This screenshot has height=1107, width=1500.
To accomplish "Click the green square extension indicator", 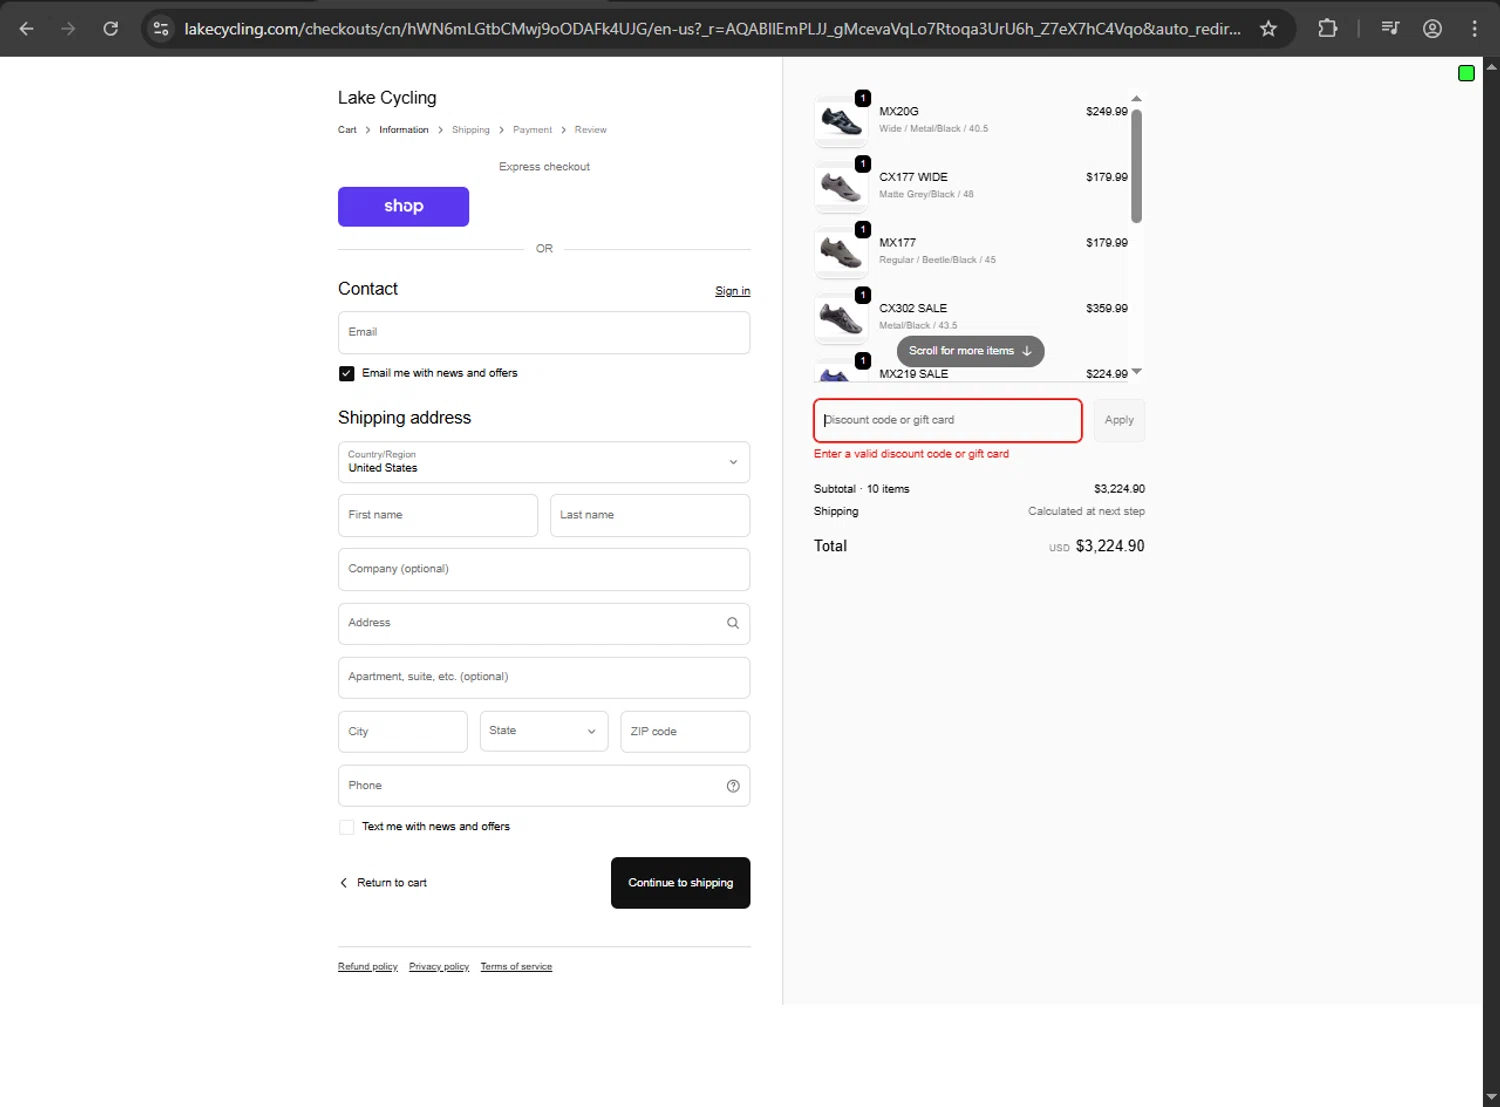I will pos(1466,73).
